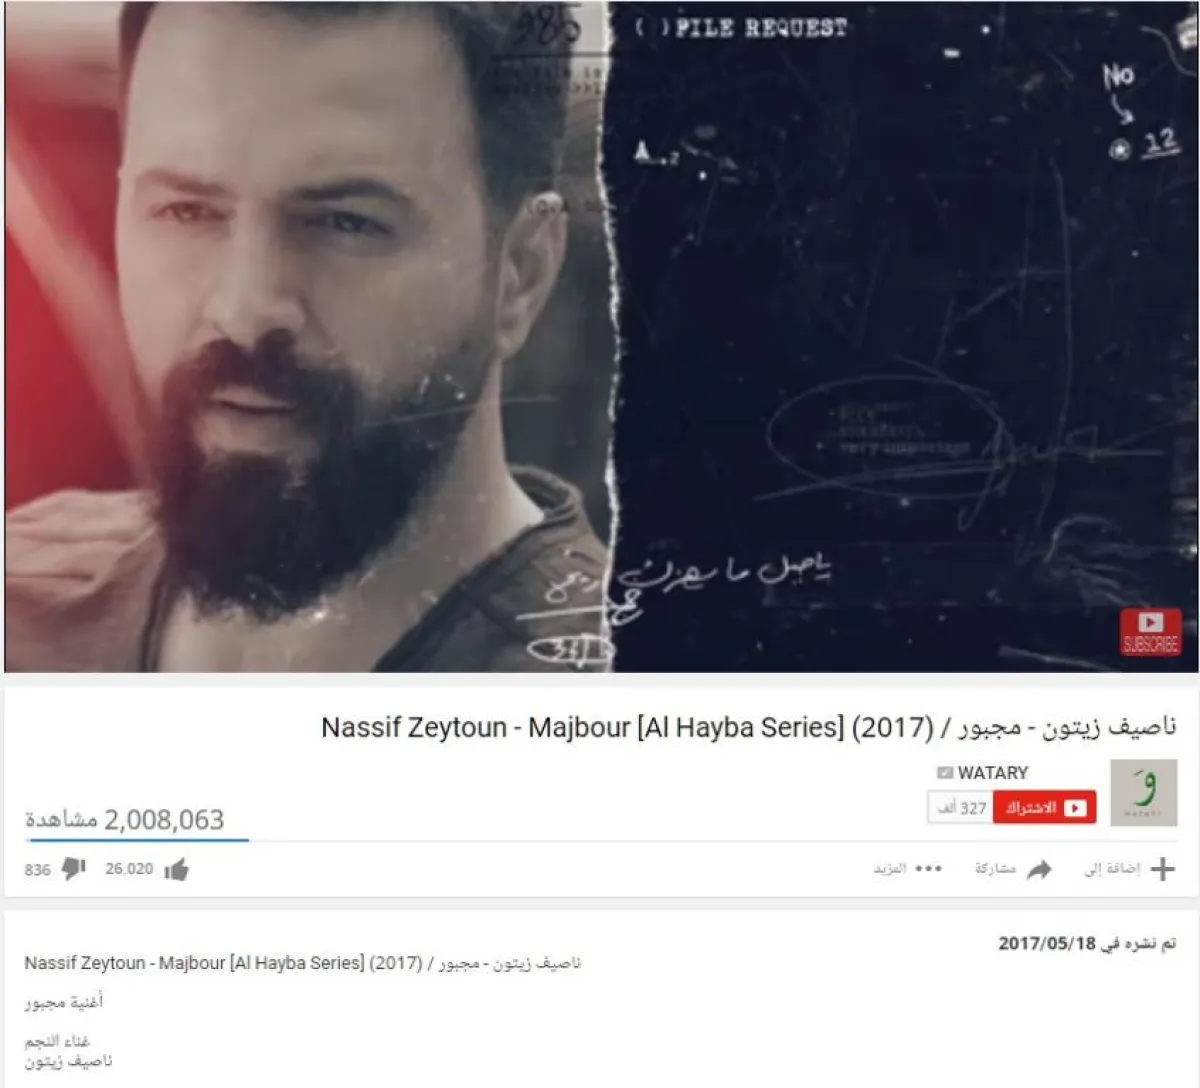Click the 2,008,063 view count
The image size is (1200, 1088).
164,820
